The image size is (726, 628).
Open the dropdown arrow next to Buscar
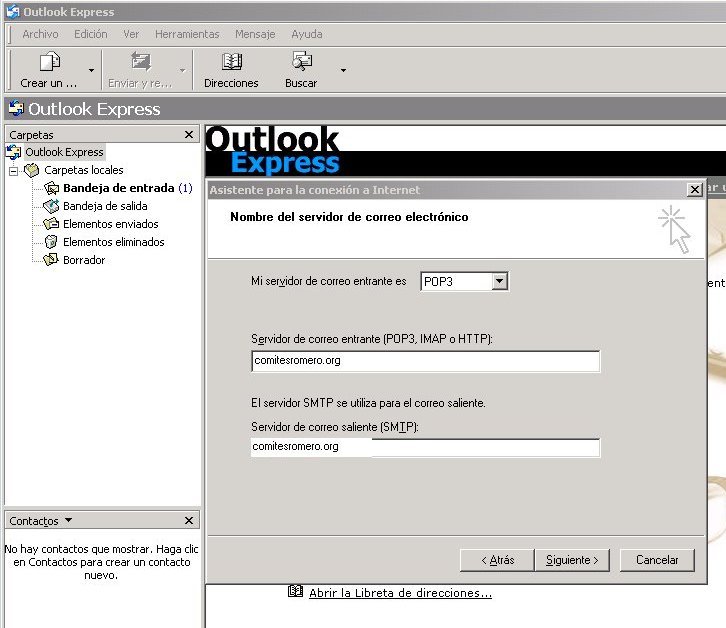coord(343,71)
